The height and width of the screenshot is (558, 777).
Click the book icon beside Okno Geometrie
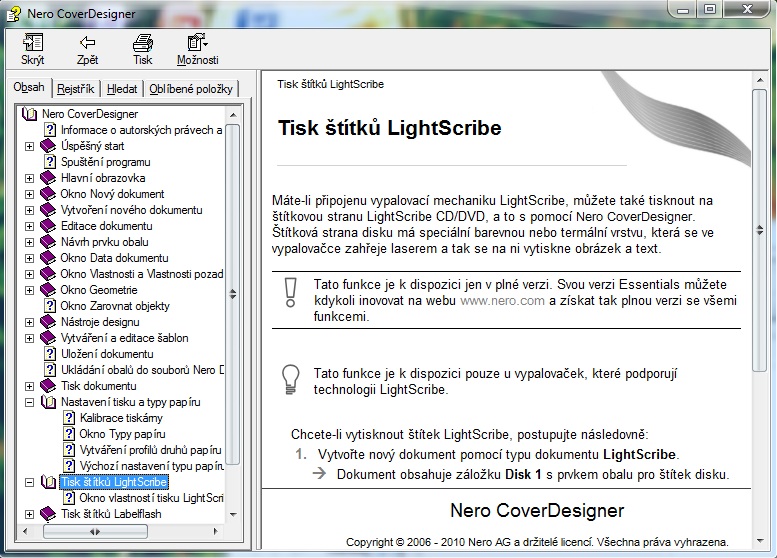(48, 290)
